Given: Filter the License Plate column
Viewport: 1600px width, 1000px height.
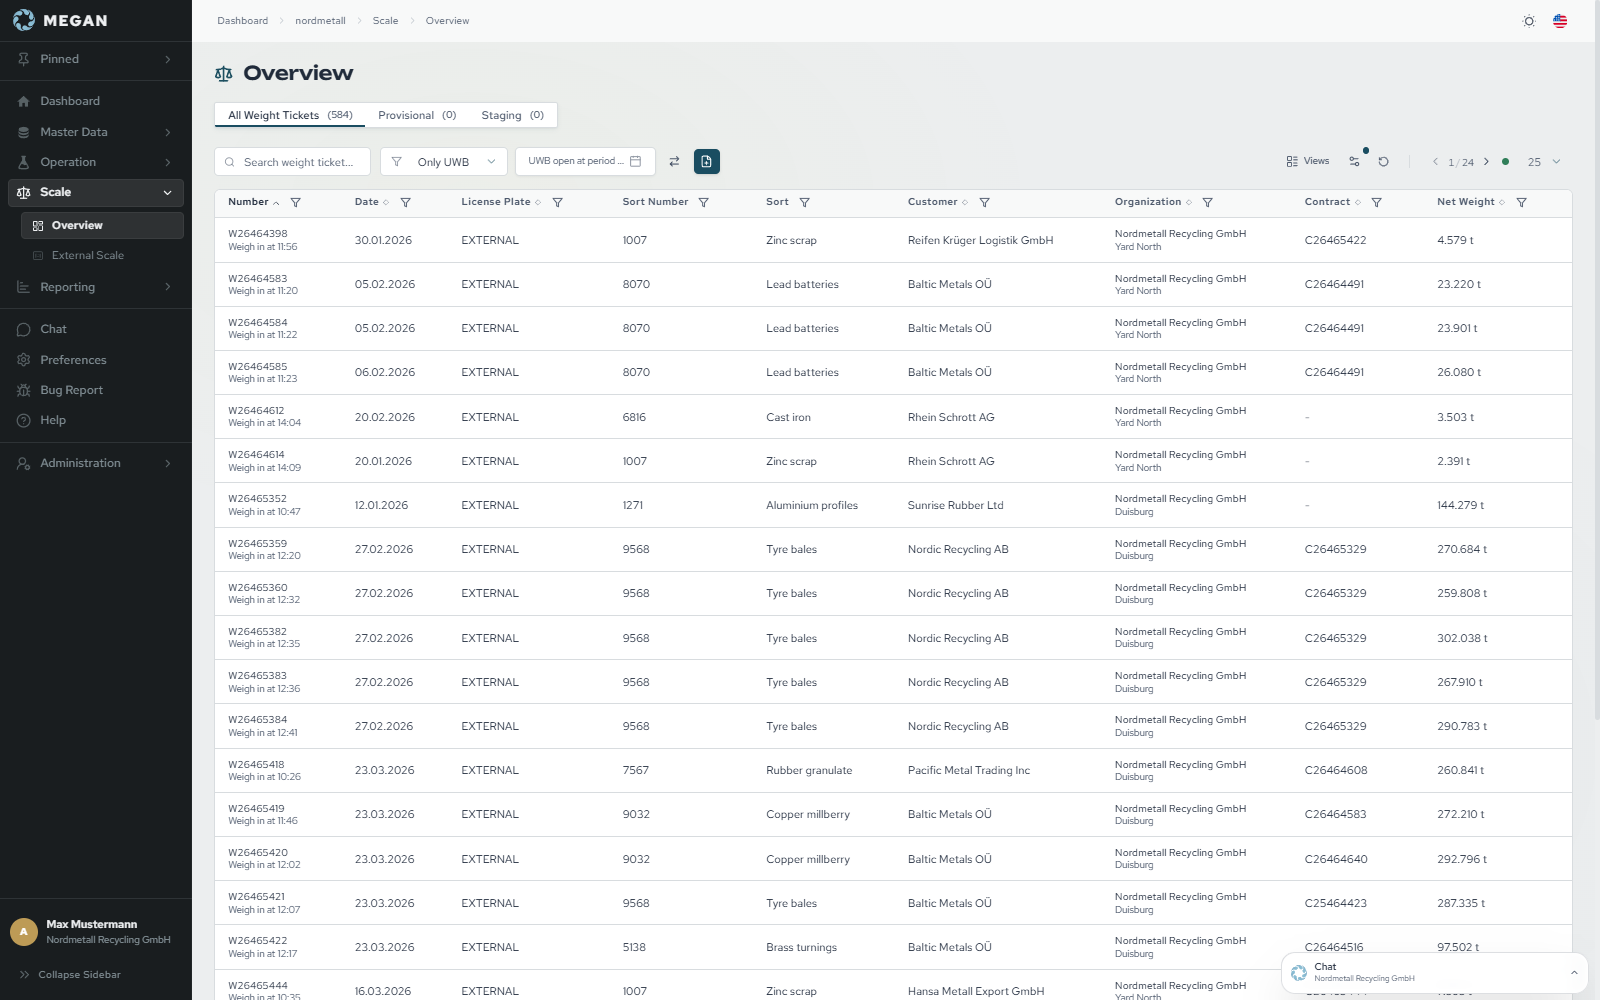Looking at the screenshot, I should tap(558, 202).
